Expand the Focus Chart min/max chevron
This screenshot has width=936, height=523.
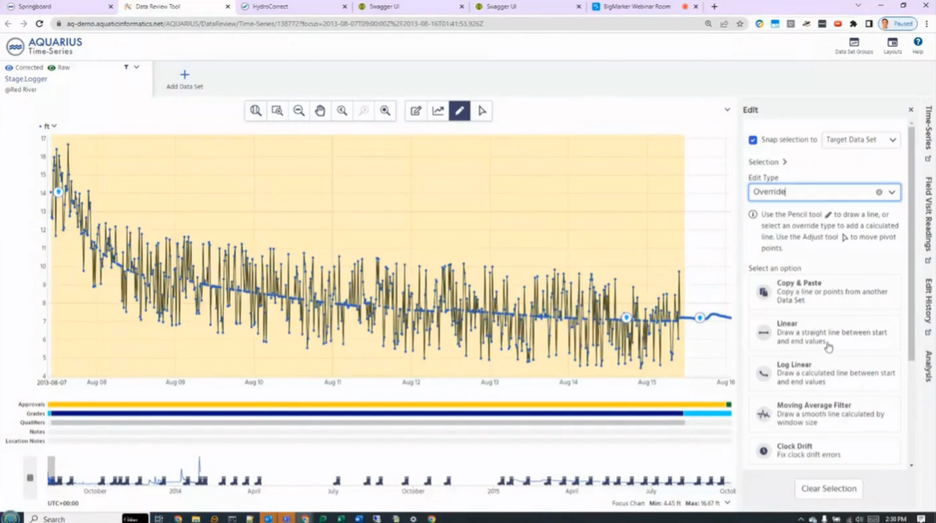pyautogui.click(x=727, y=503)
